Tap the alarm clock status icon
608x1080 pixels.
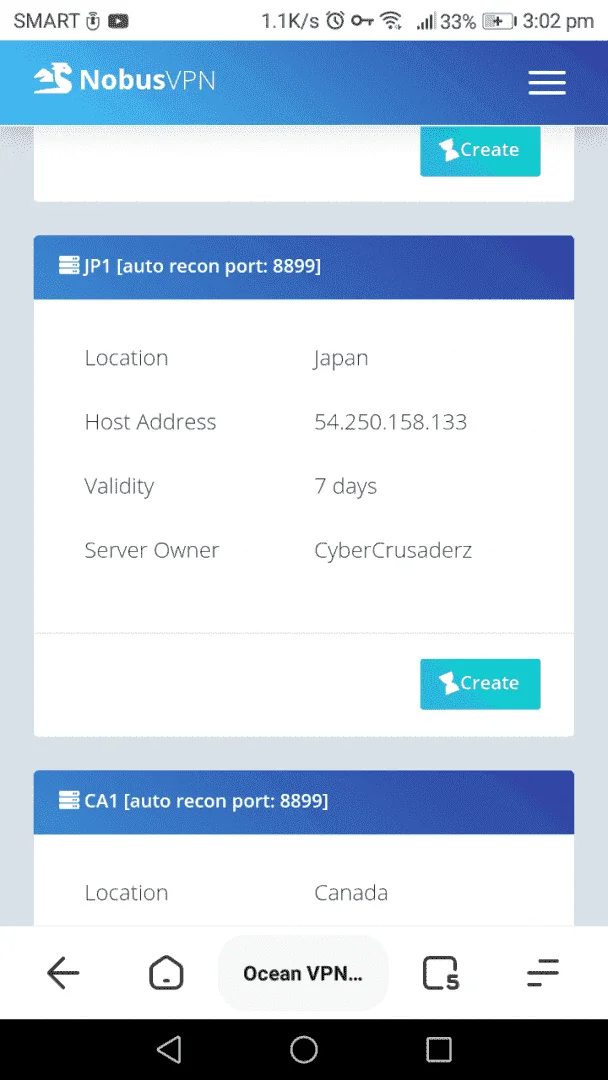coord(335,21)
